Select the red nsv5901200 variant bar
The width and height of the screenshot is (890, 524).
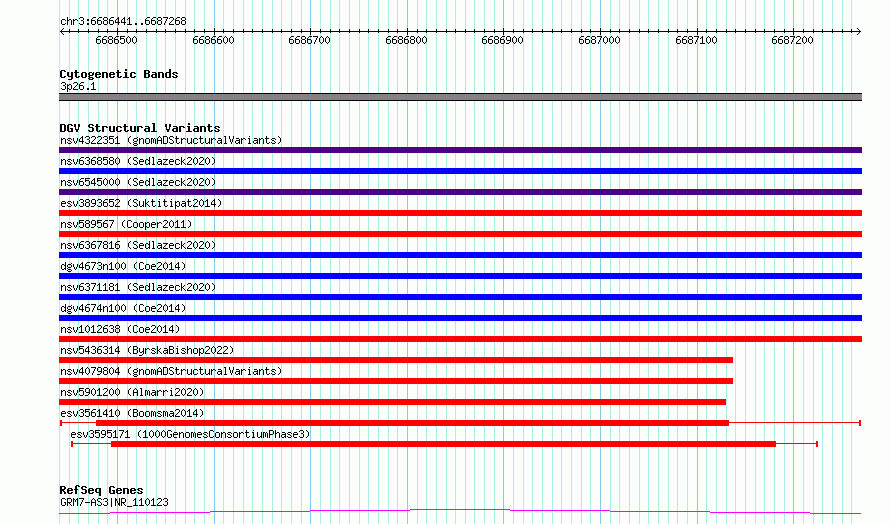[393, 402]
